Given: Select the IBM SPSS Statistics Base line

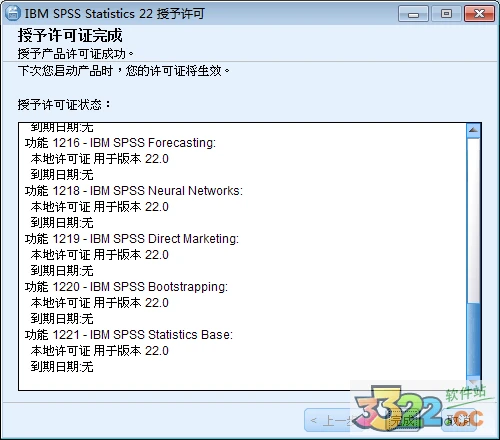Looking at the screenshot, I should (x=129, y=335).
